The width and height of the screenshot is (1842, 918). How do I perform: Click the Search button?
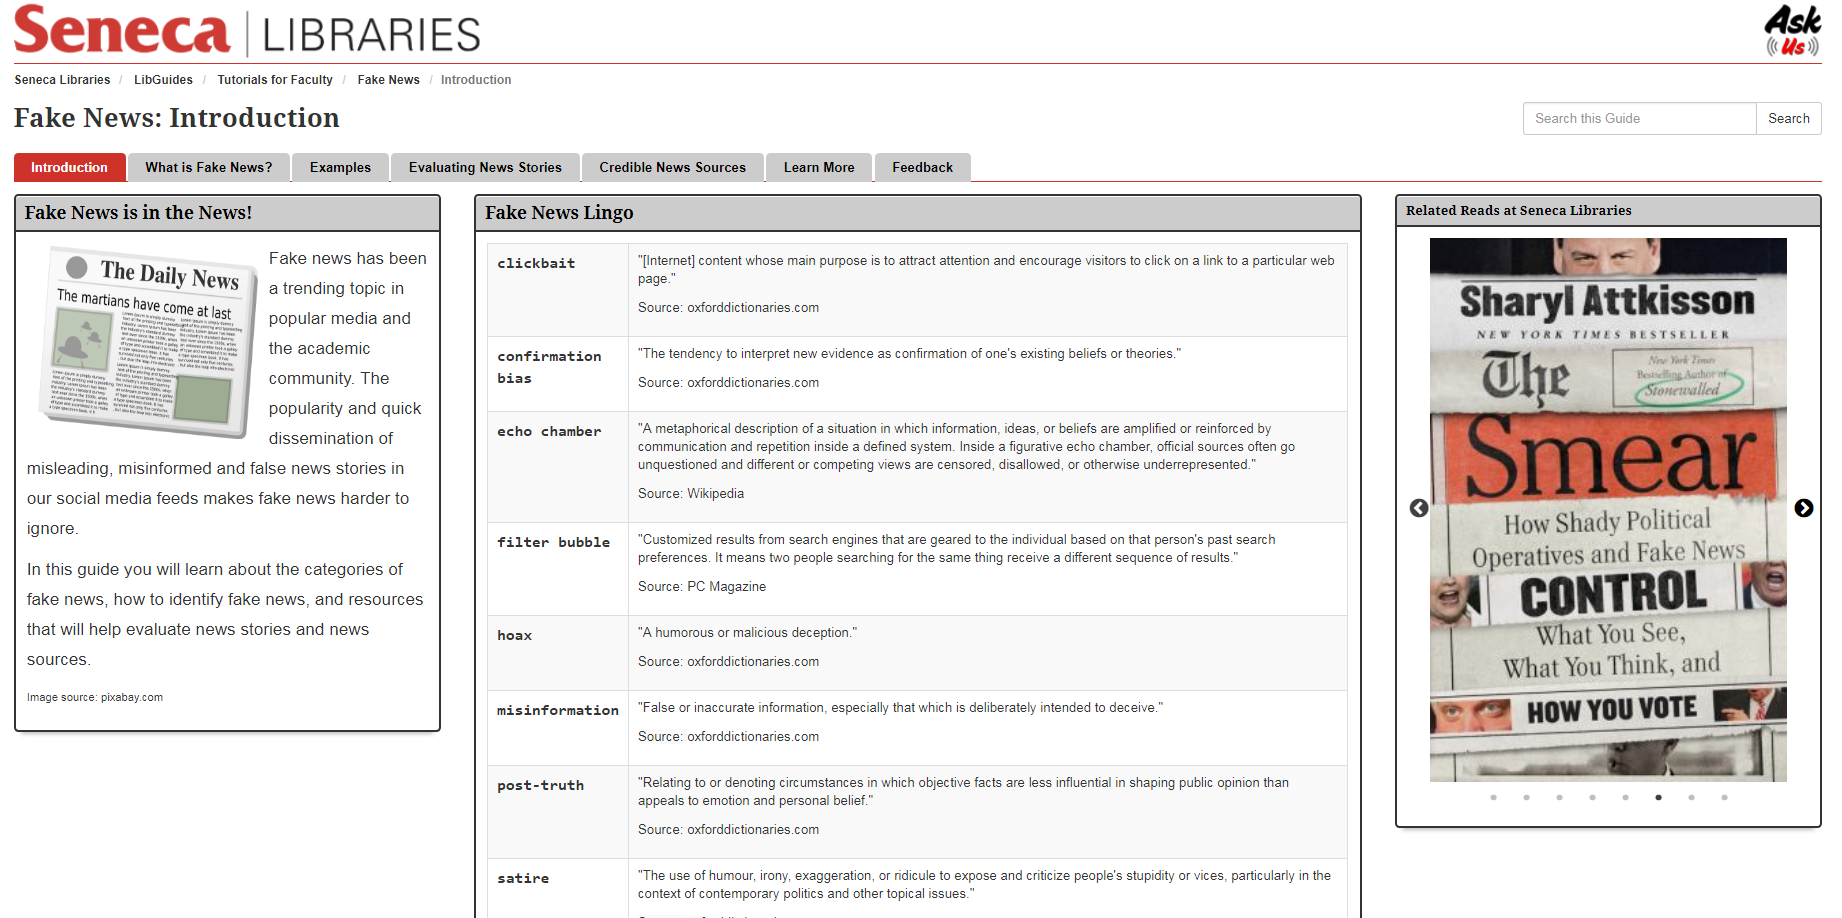click(1789, 118)
